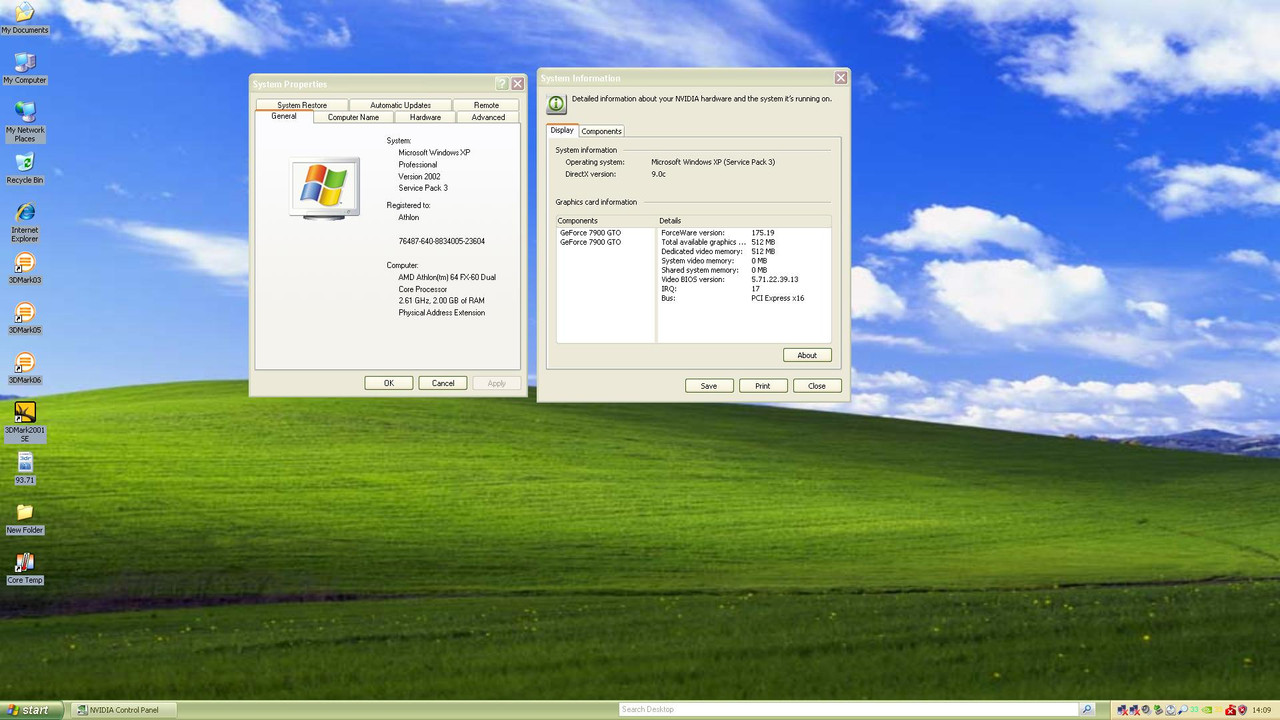Click the taskbar clock showing 14:09

click(x=1262, y=710)
